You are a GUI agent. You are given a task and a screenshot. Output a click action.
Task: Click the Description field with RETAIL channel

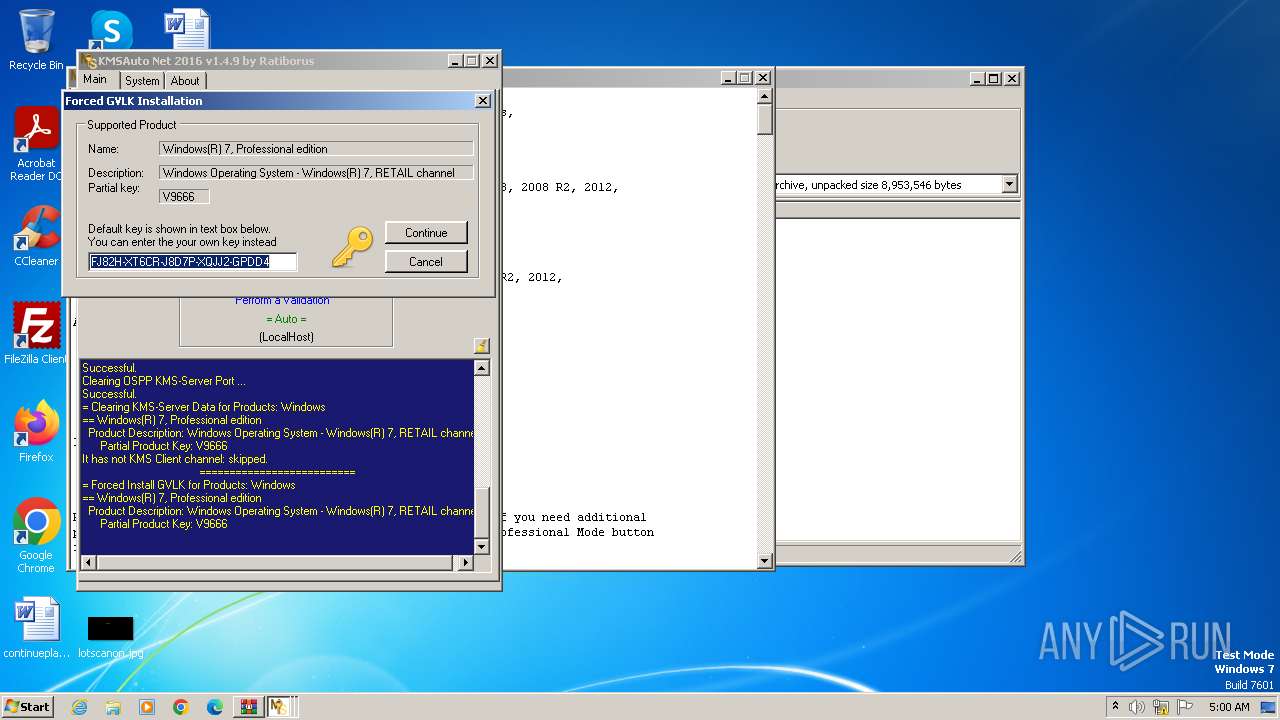(x=316, y=173)
